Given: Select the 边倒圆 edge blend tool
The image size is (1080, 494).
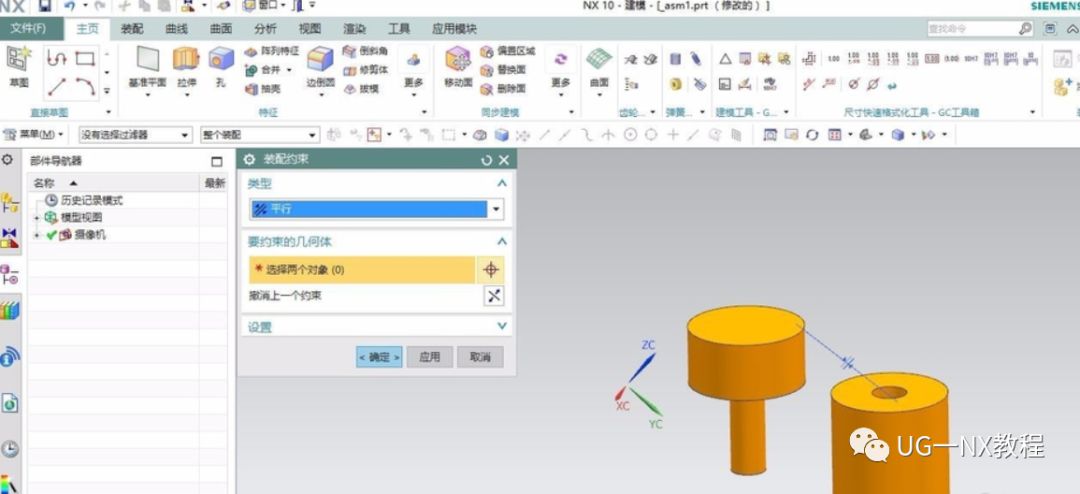Looking at the screenshot, I should point(320,69).
